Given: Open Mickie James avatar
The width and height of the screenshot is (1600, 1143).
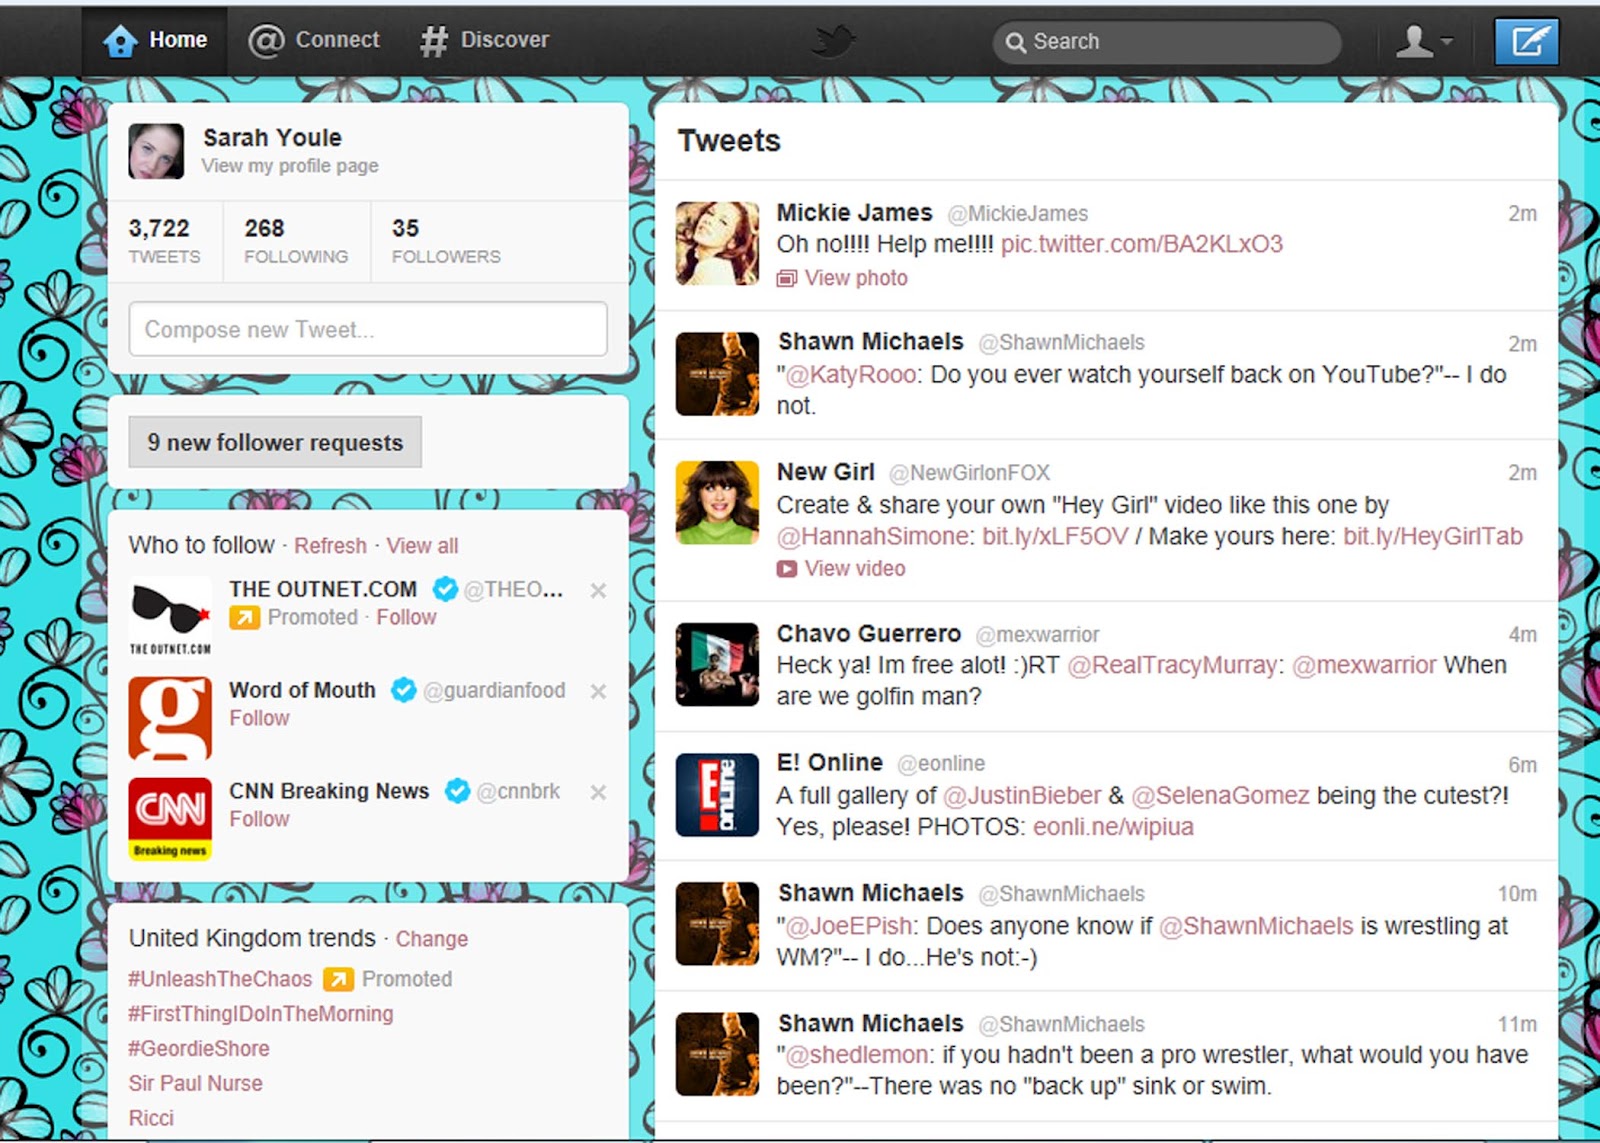Looking at the screenshot, I should pos(717,243).
